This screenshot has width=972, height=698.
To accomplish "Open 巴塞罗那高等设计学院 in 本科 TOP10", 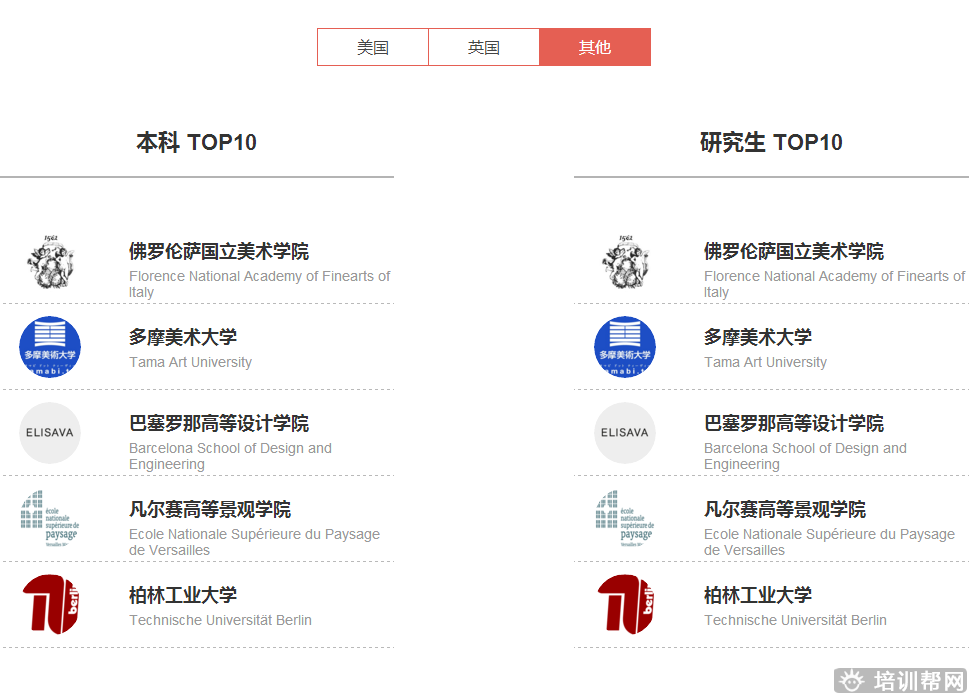I will pyautogui.click(x=219, y=423).
